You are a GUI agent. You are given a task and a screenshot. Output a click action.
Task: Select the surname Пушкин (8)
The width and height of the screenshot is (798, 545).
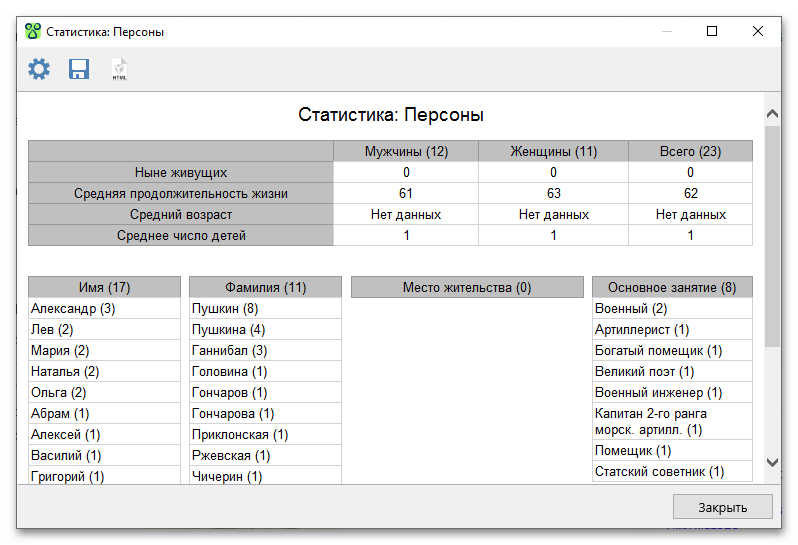[x=266, y=308]
